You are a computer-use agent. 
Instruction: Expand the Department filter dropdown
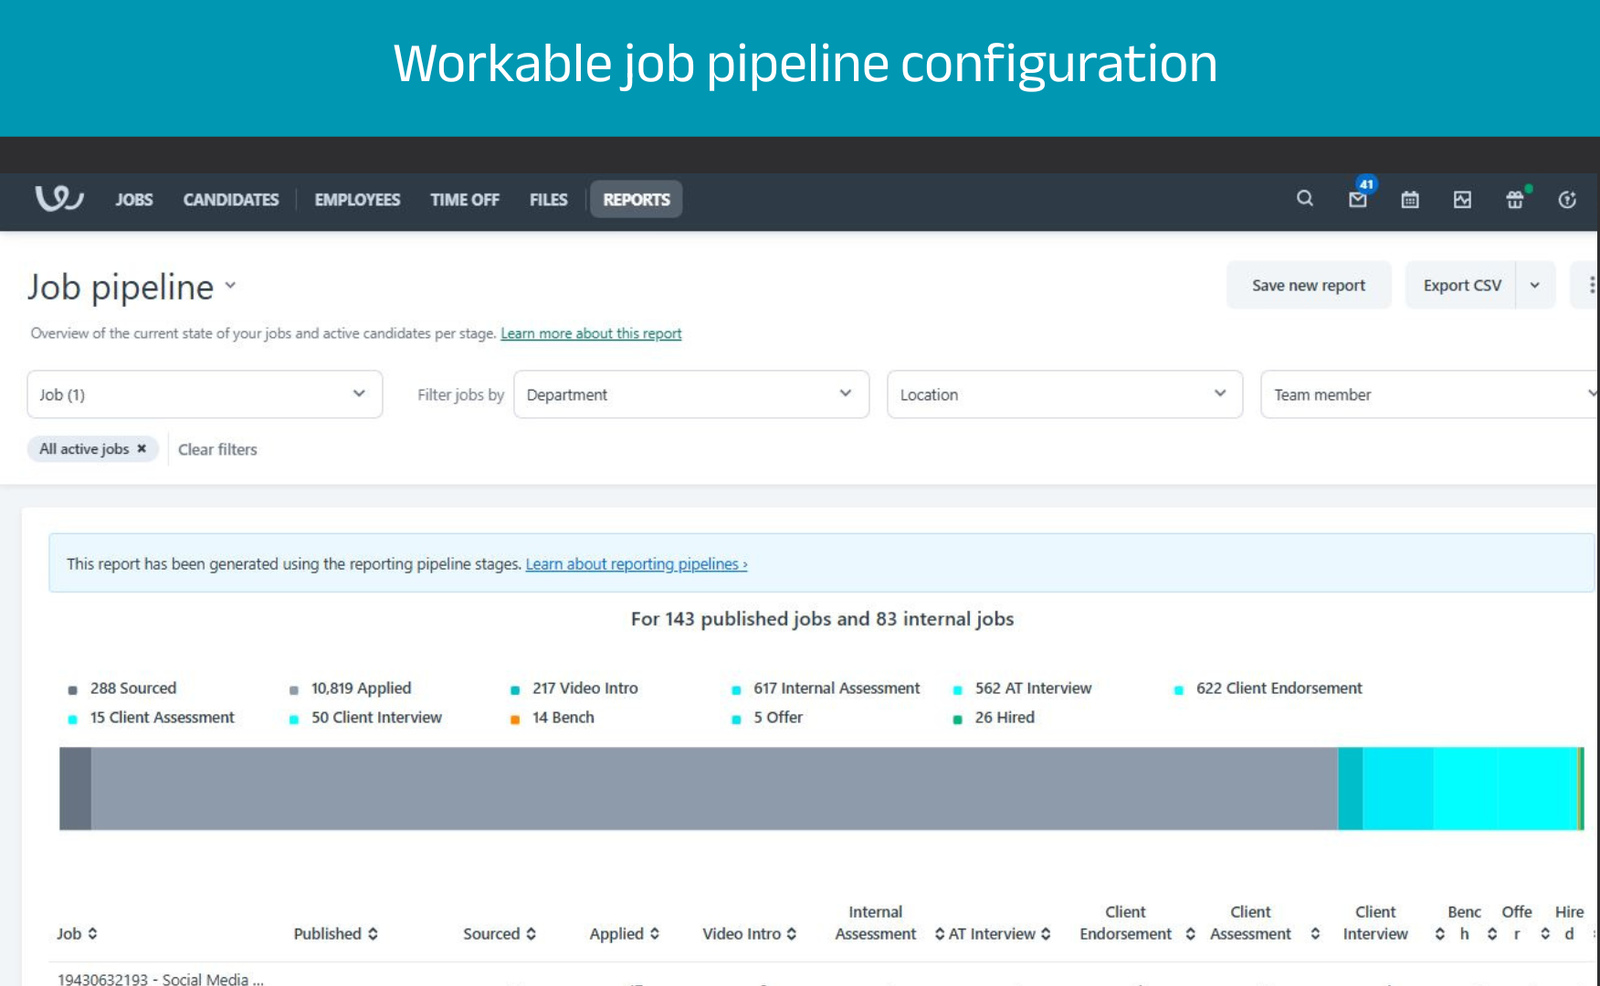691,394
